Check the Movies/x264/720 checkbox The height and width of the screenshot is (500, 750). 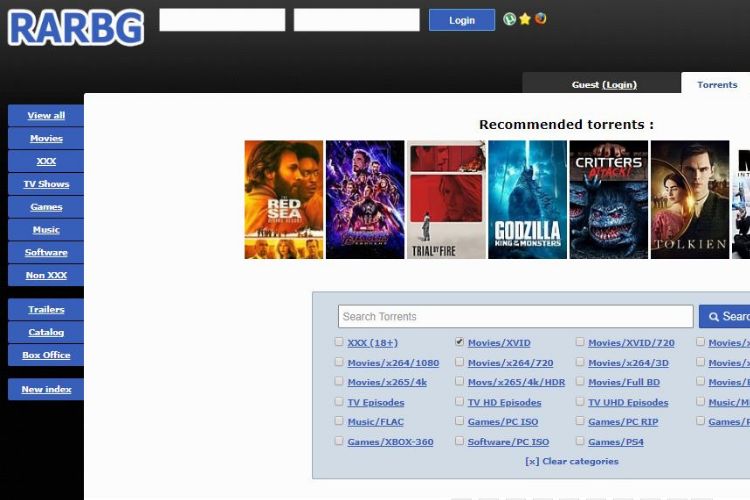pos(459,361)
